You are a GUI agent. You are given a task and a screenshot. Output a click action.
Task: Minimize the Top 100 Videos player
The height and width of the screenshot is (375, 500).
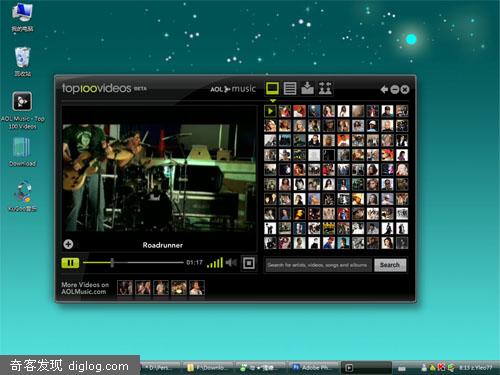pos(394,89)
